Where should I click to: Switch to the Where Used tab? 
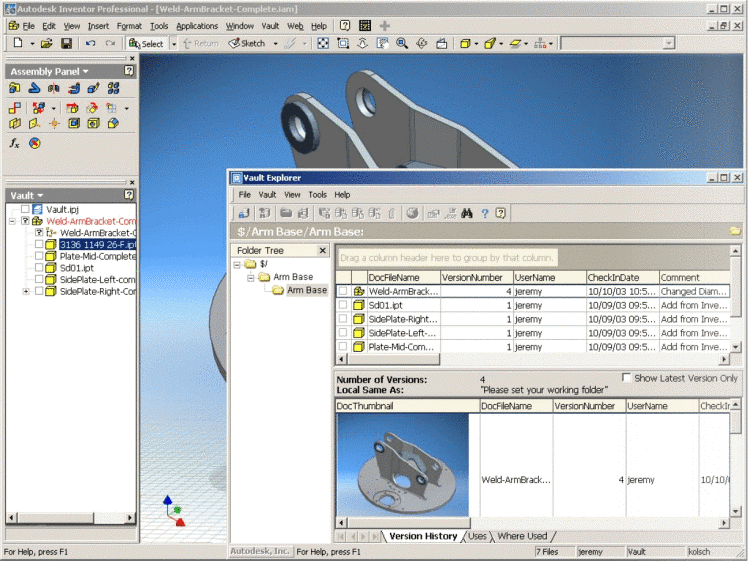coord(522,536)
